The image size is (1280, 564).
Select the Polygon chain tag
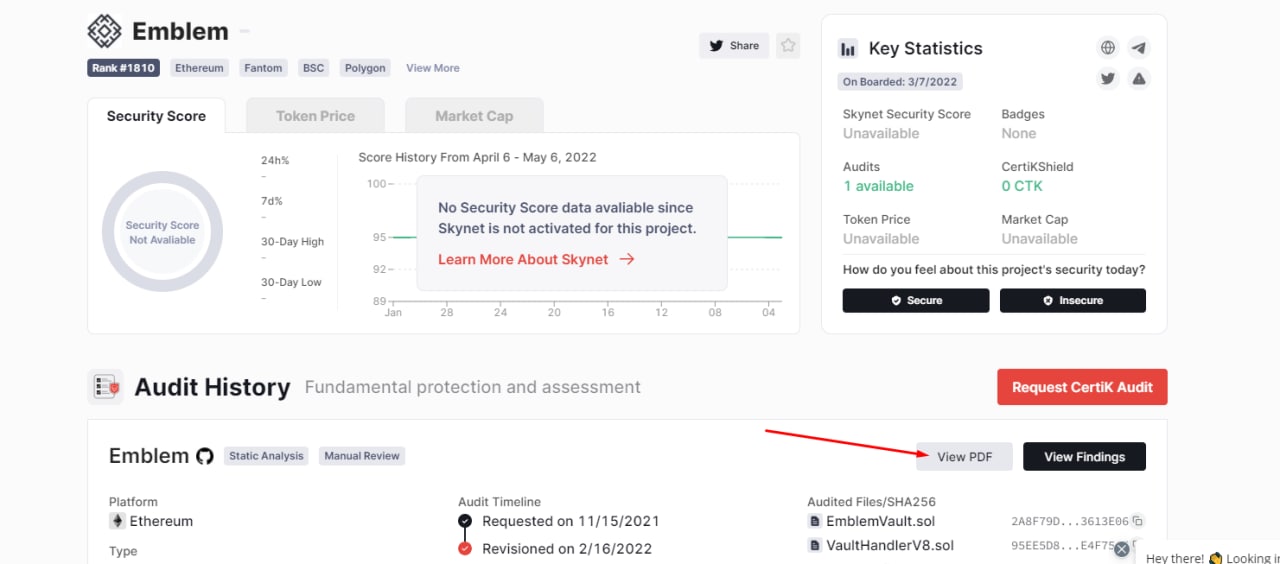click(365, 68)
